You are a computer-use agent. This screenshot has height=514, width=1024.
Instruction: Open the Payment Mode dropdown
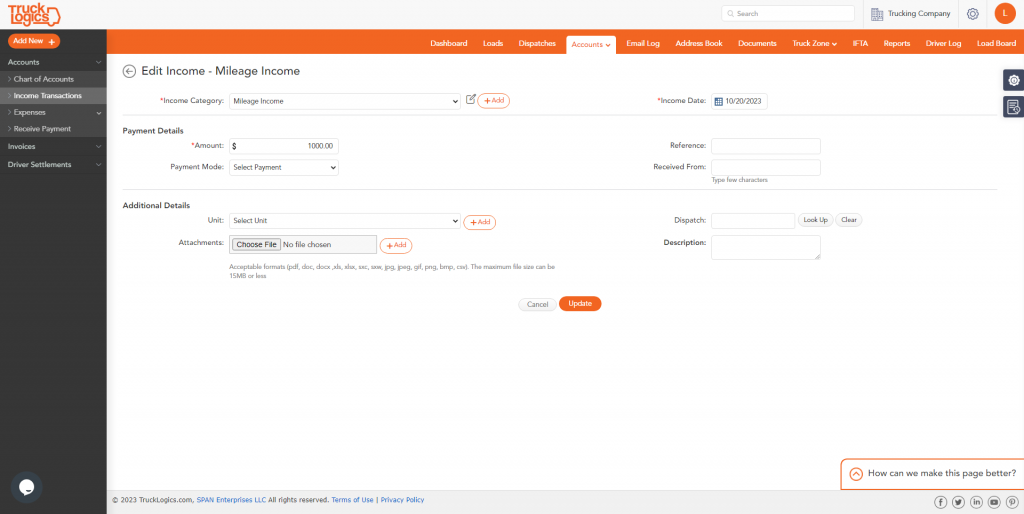pyautogui.click(x=284, y=167)
